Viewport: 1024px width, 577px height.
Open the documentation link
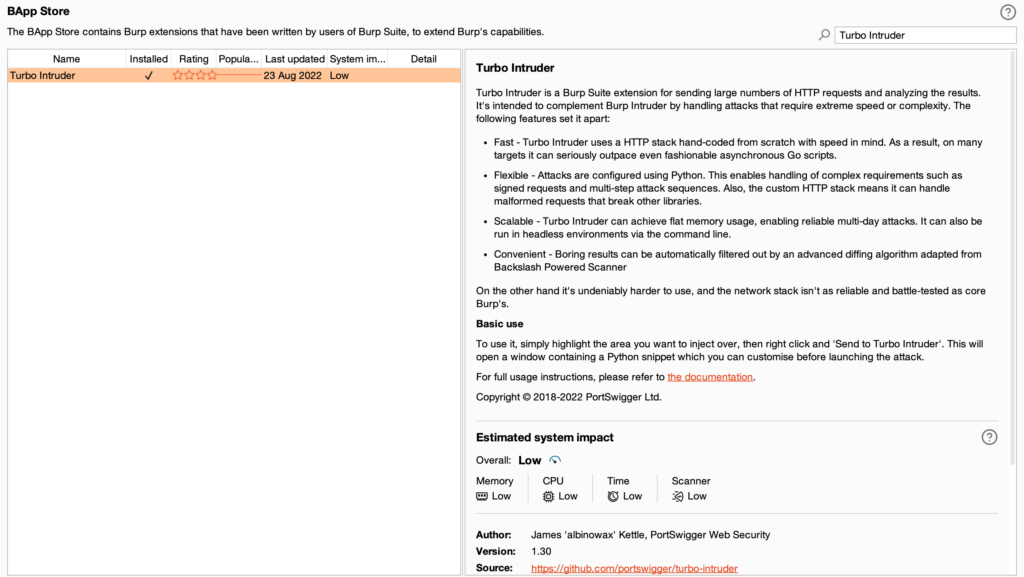pyautogui.click(x=710, y=377)
